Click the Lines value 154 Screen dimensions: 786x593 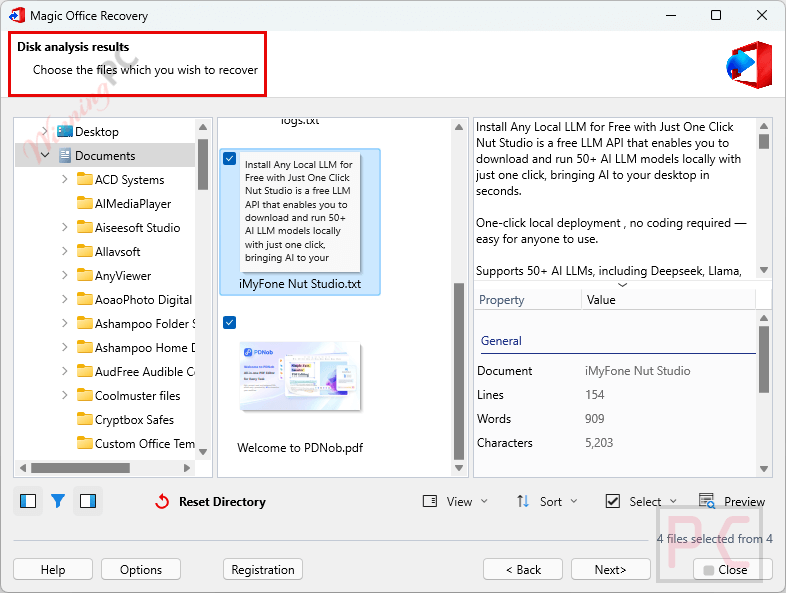coord(595,394)
